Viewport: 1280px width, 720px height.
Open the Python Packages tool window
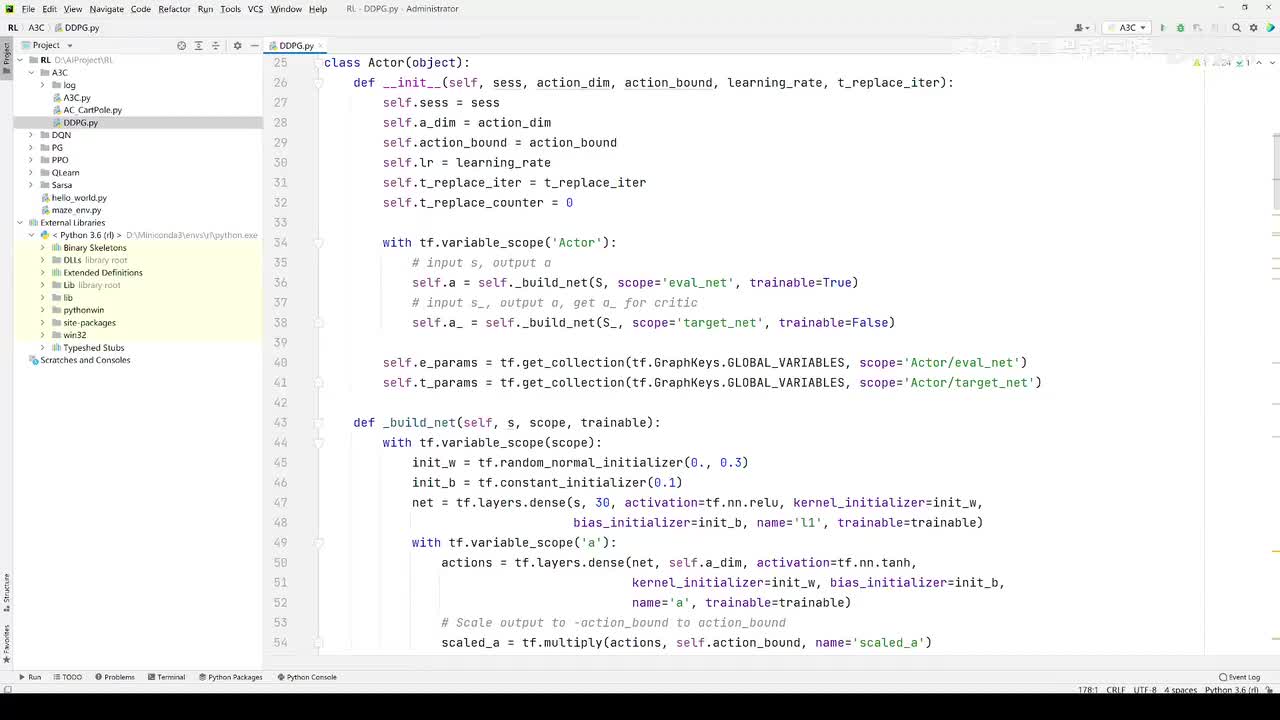point(230,677)
